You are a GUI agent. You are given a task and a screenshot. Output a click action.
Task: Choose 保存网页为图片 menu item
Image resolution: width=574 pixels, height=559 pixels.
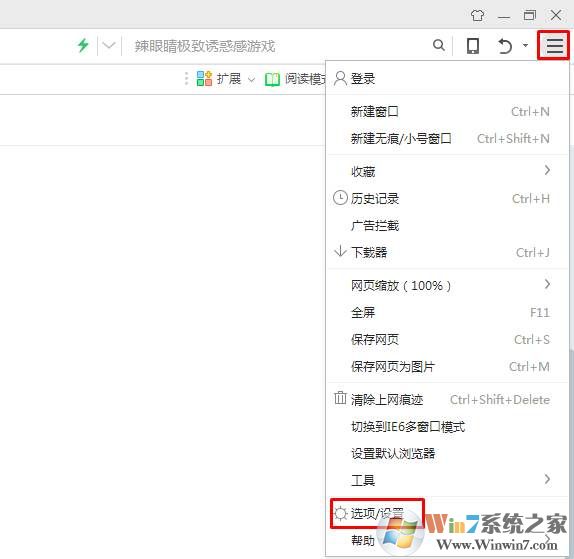tap(447, 366)
